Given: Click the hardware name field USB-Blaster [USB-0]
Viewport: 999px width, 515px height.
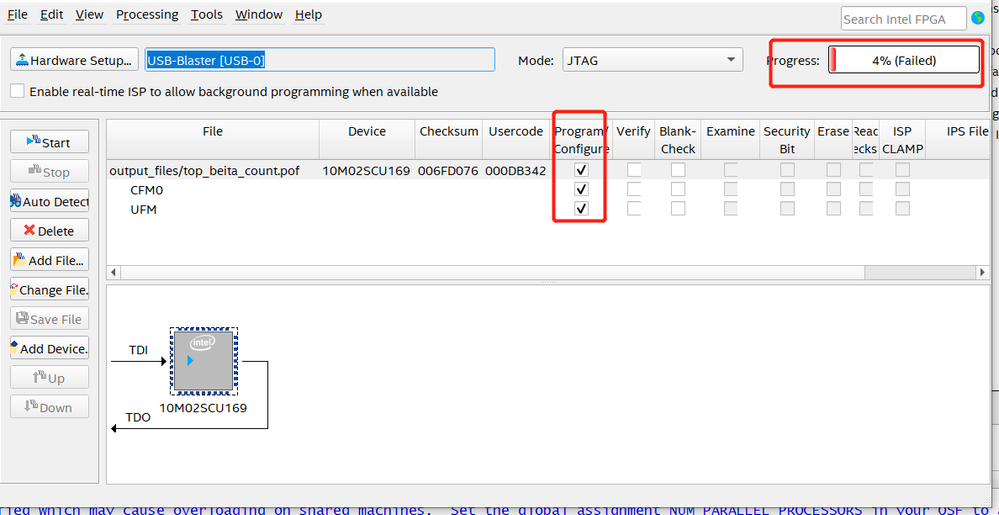Looking at the screenshot, I should 320,60.
